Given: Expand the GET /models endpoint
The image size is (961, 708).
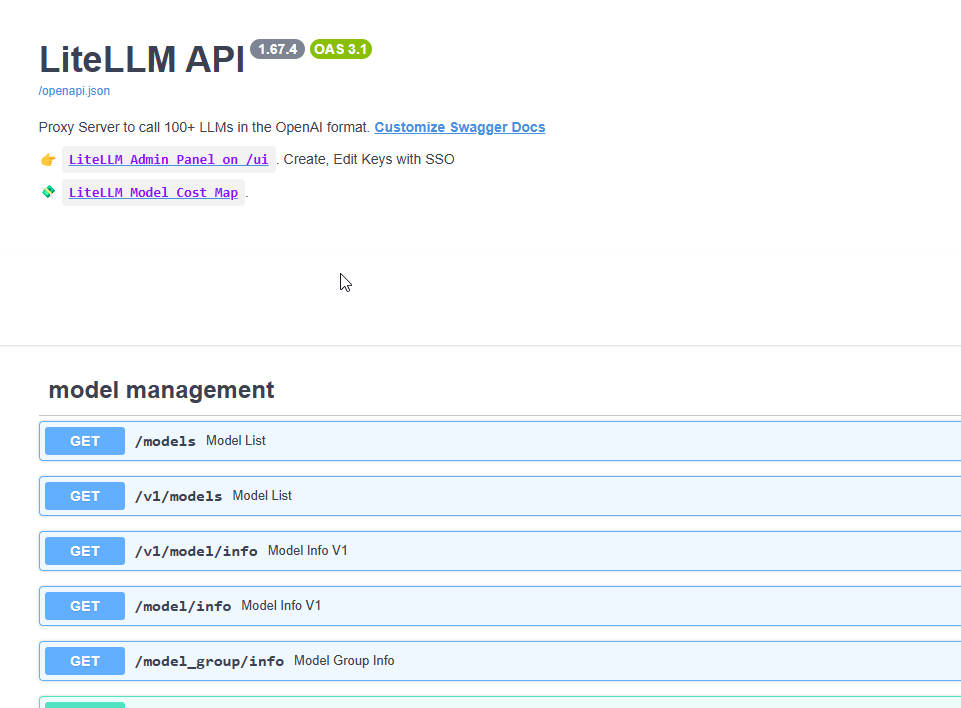Looking at the screenshot, I should click(x=500, y=441).
